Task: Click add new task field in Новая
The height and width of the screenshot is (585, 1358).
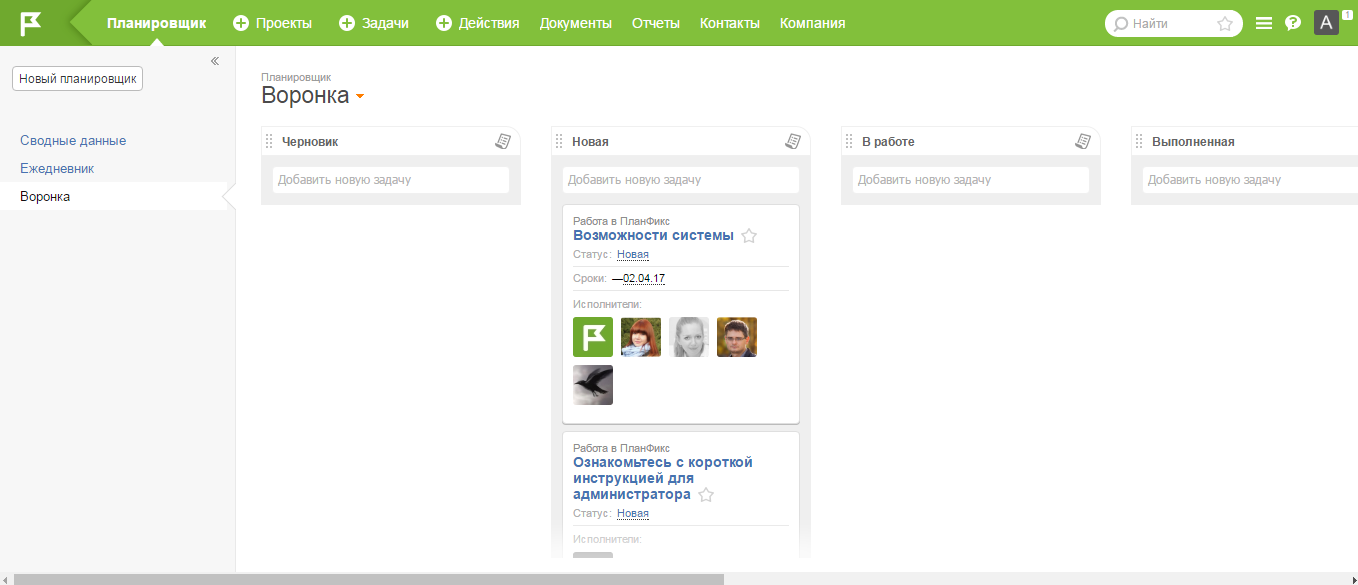Action: [x=681, y=180]
